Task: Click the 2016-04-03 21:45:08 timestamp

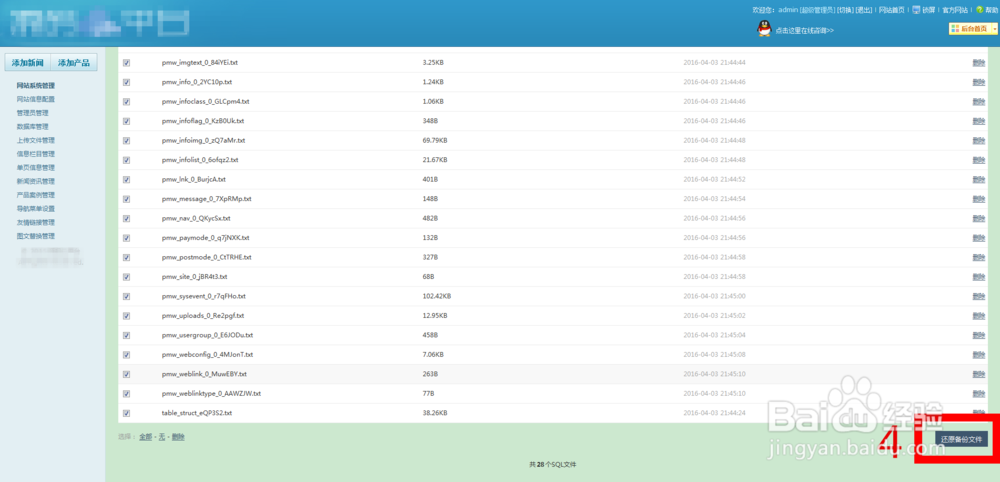Action: click(714, 354)
